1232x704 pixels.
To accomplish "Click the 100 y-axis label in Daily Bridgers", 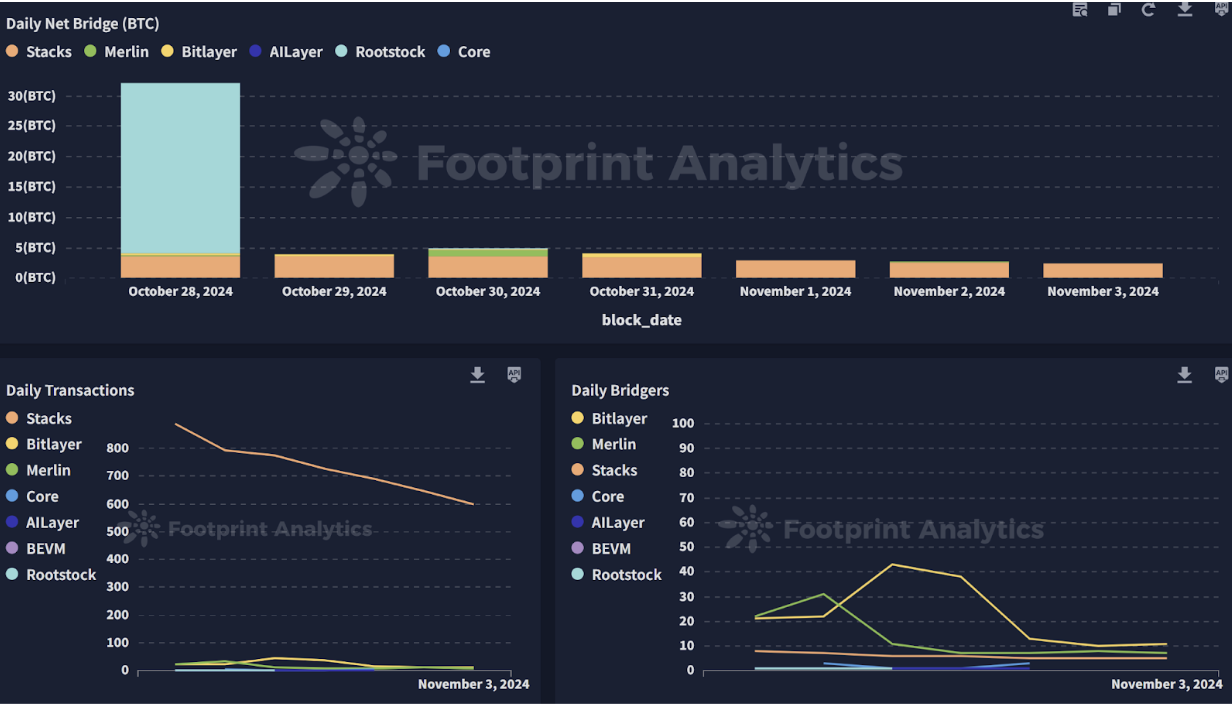I will [682, 423].
